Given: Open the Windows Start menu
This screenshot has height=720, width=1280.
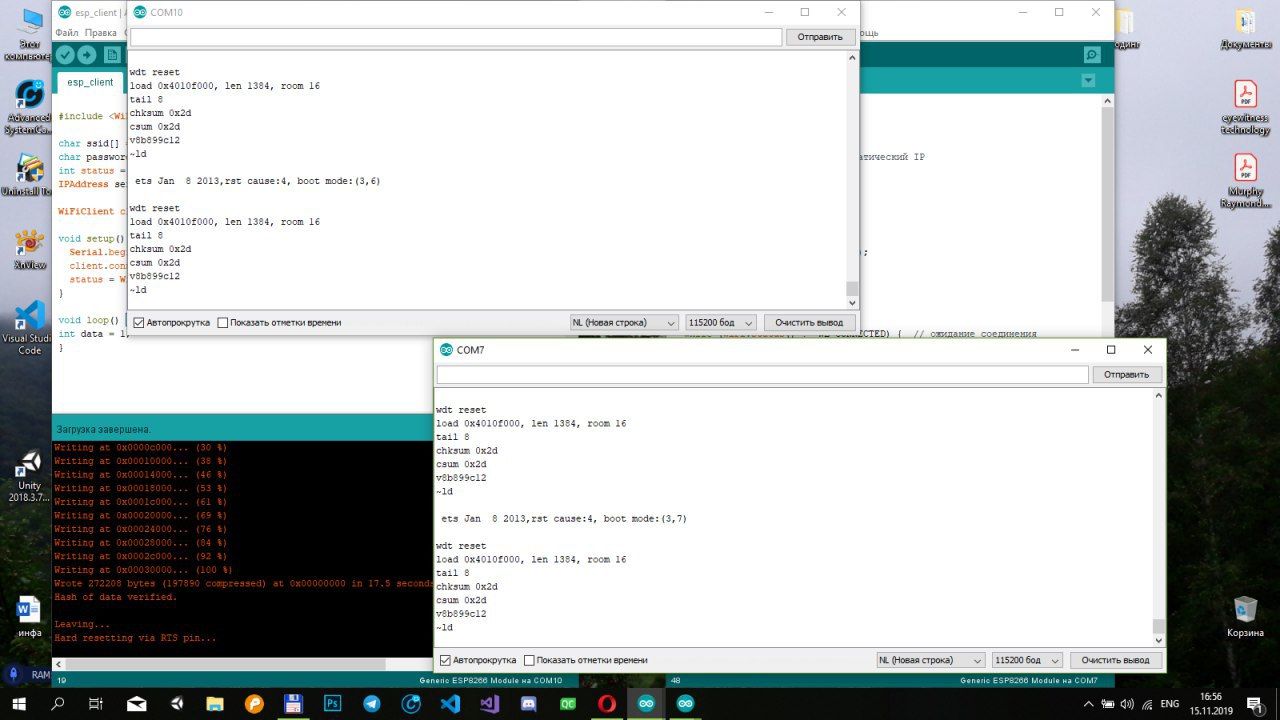Looking at the screenshot, I should point(19,704).
